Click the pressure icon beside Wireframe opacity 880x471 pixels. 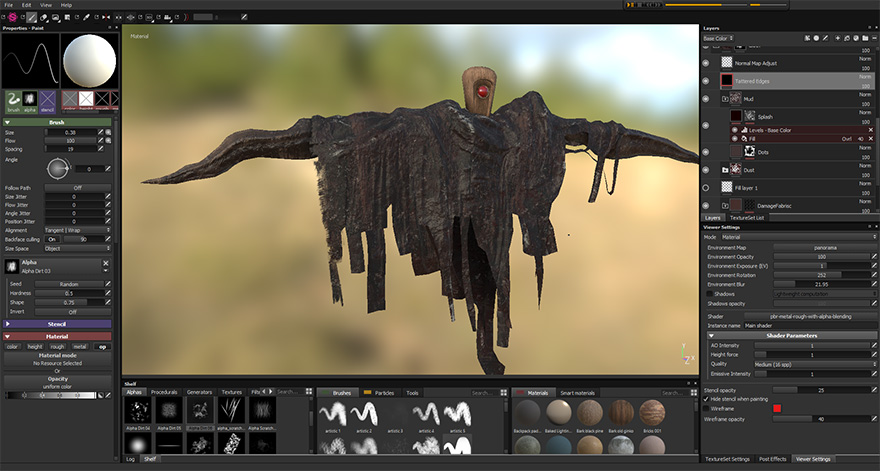(x=874, y=419)
